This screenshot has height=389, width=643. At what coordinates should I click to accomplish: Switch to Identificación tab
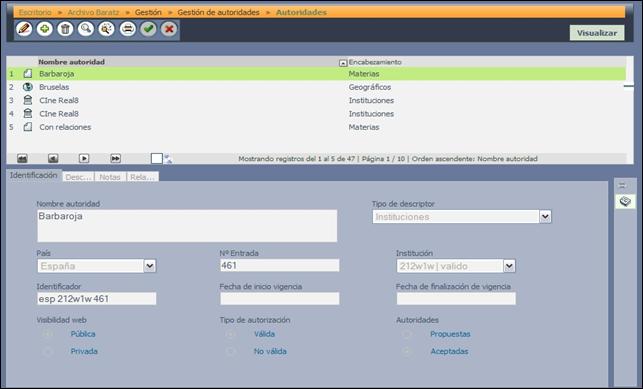tap(34, 175)
